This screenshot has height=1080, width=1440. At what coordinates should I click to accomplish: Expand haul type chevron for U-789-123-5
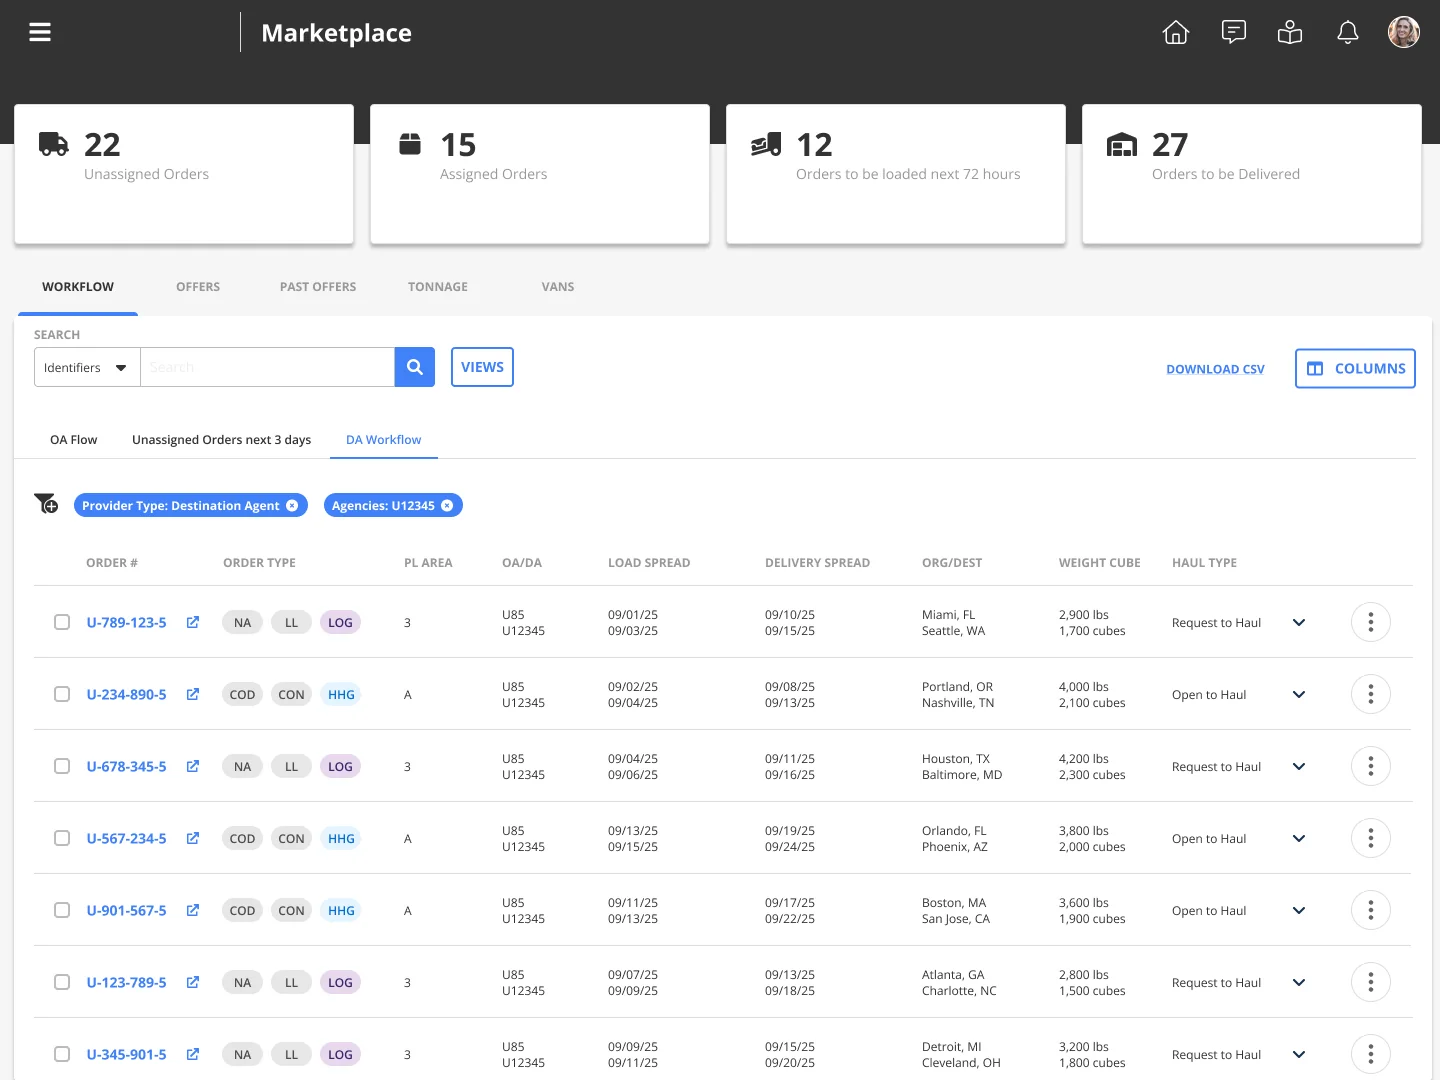[x=1299, y=622]
